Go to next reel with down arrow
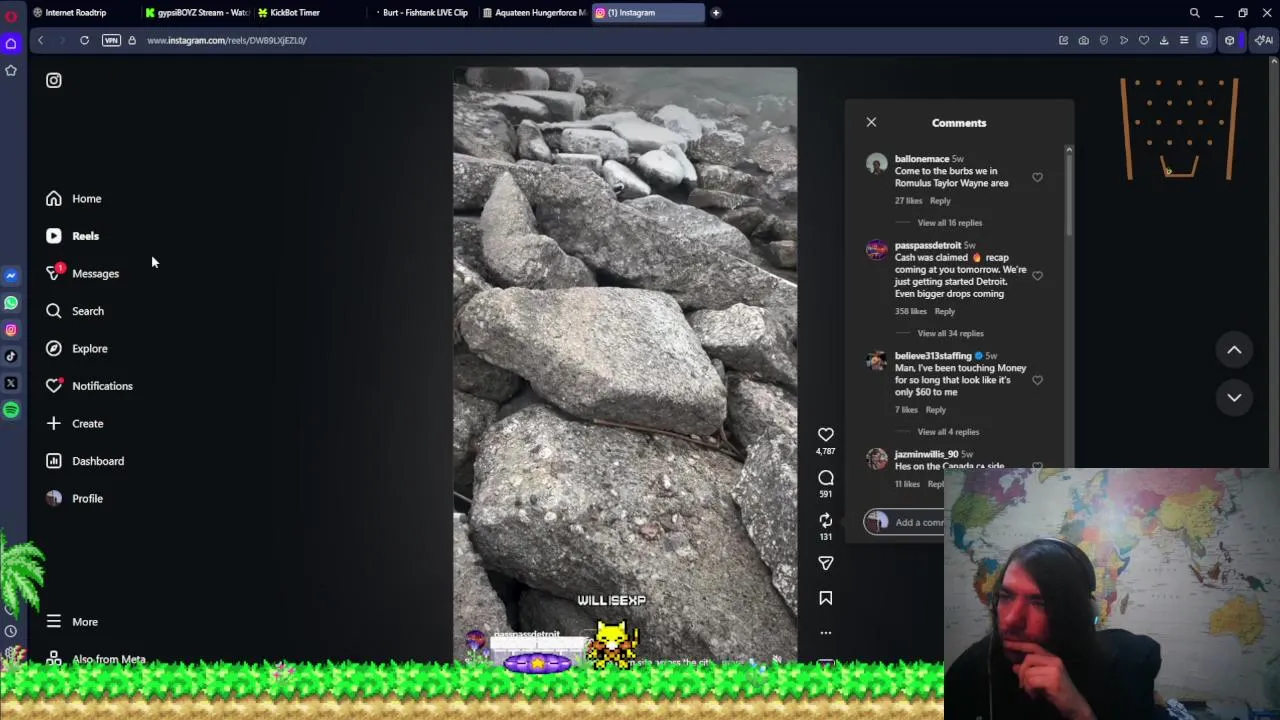This screenshot has width=1280, height=720. tap(1234, 397)
